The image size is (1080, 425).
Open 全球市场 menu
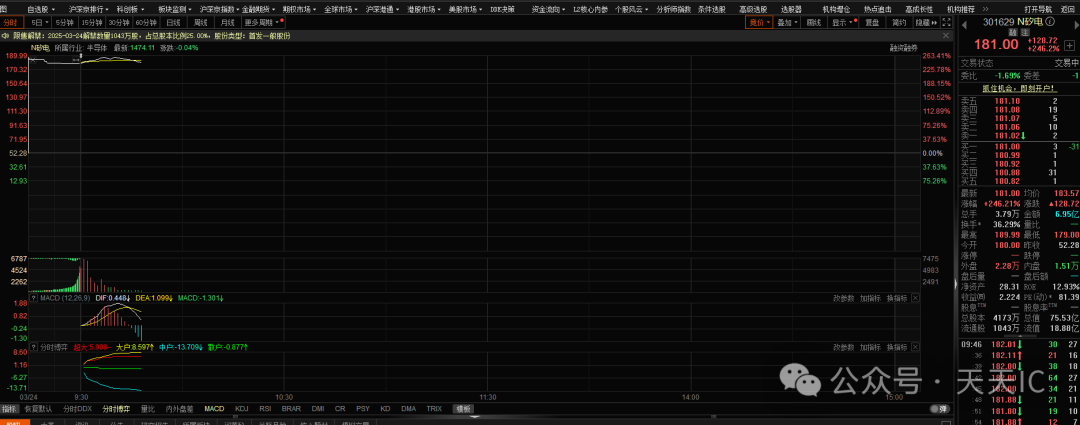coord(340,10)
